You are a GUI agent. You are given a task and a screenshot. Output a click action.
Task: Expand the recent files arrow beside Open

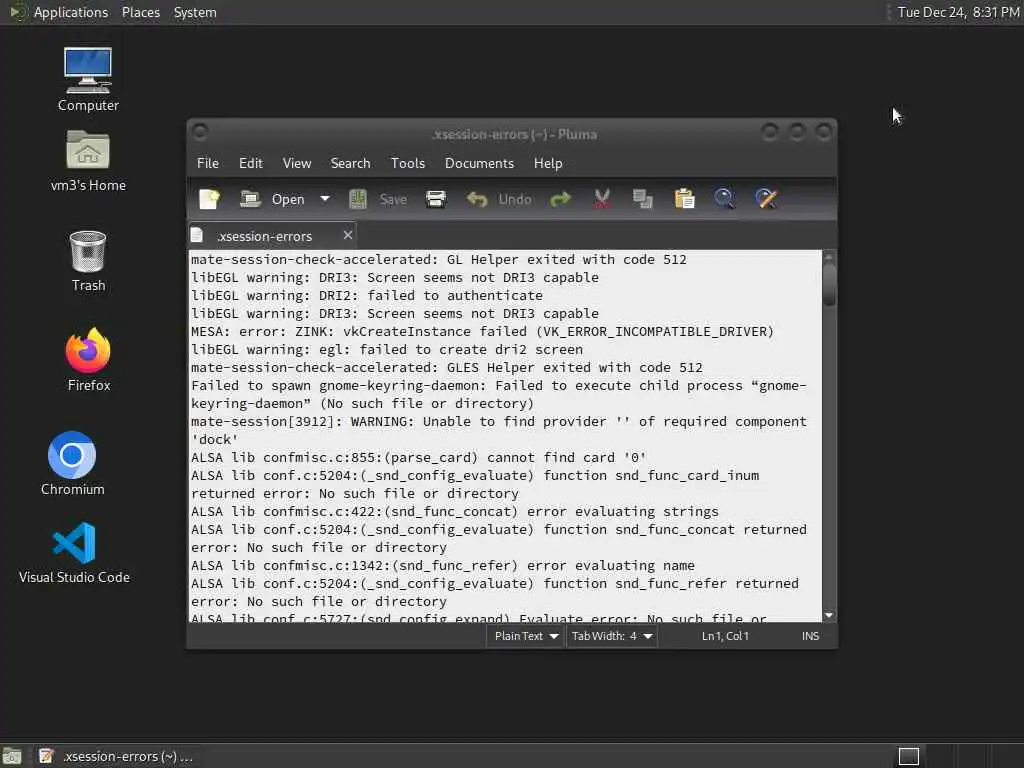pyautogui.click(x=325, y=199)
